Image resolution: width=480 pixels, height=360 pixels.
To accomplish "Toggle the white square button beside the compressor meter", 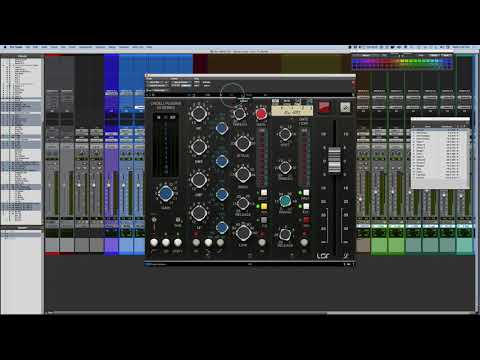I will point(264,193).
